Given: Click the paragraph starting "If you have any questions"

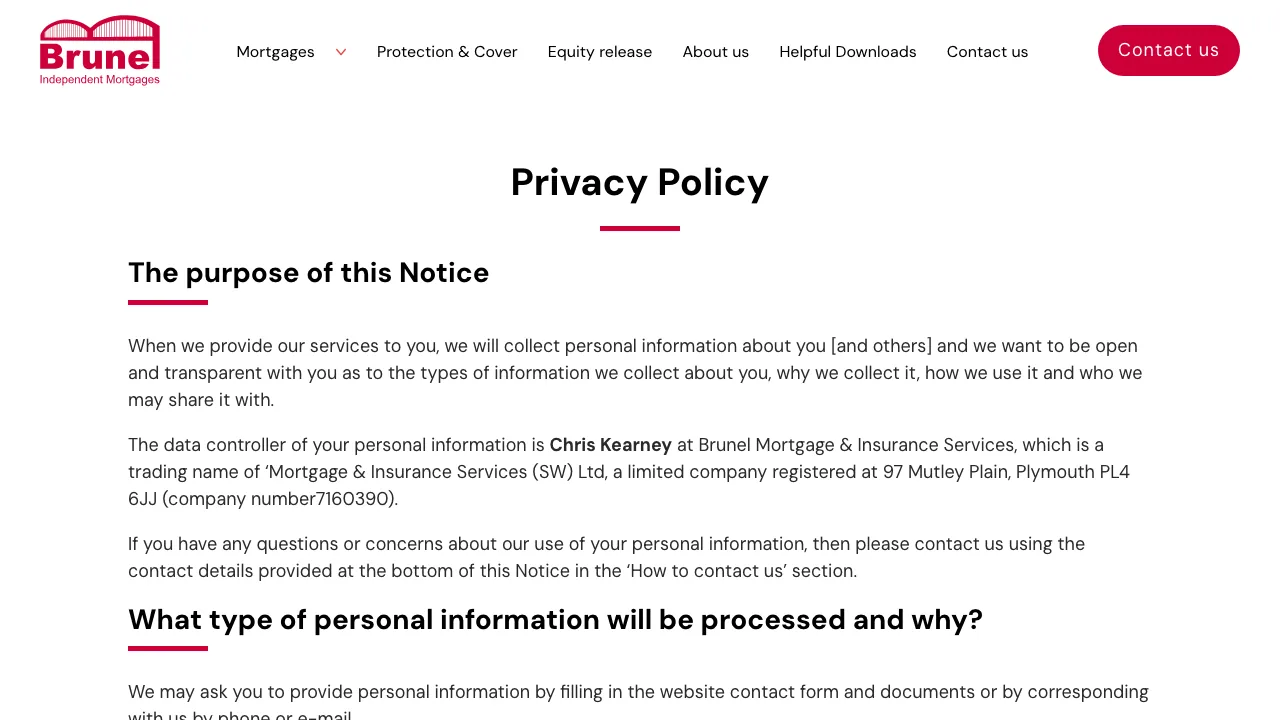Looking at the screenshot, I should 606,557.
